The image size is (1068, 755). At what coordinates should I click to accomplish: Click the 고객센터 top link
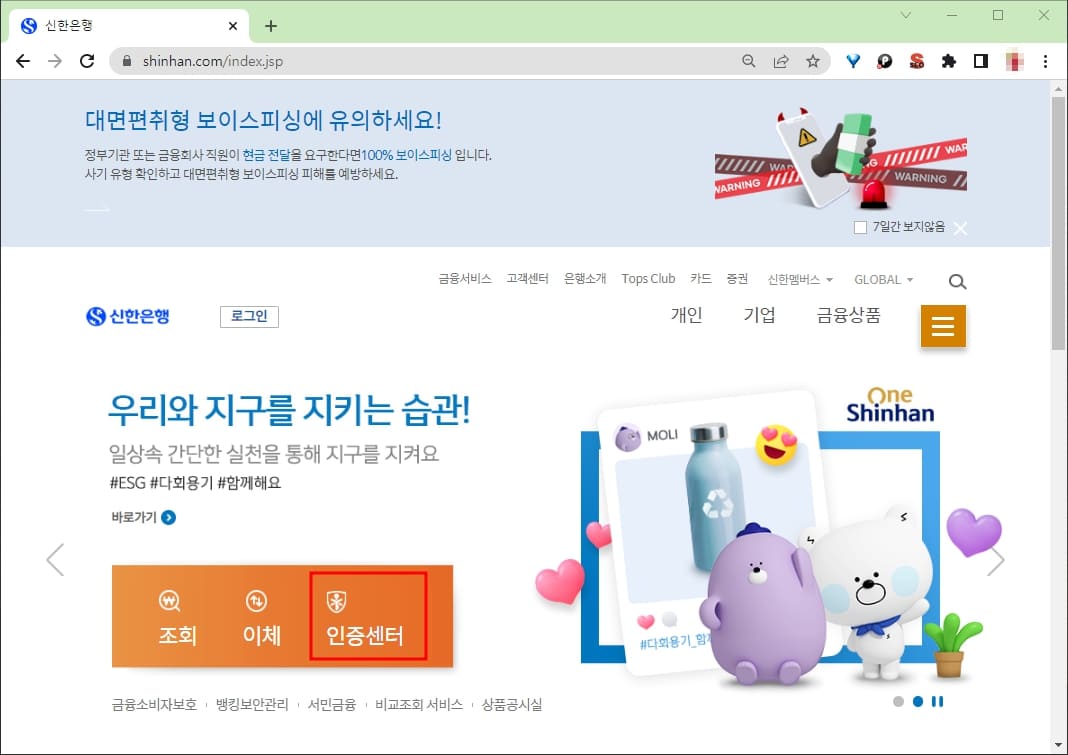(x=527, y=279)
